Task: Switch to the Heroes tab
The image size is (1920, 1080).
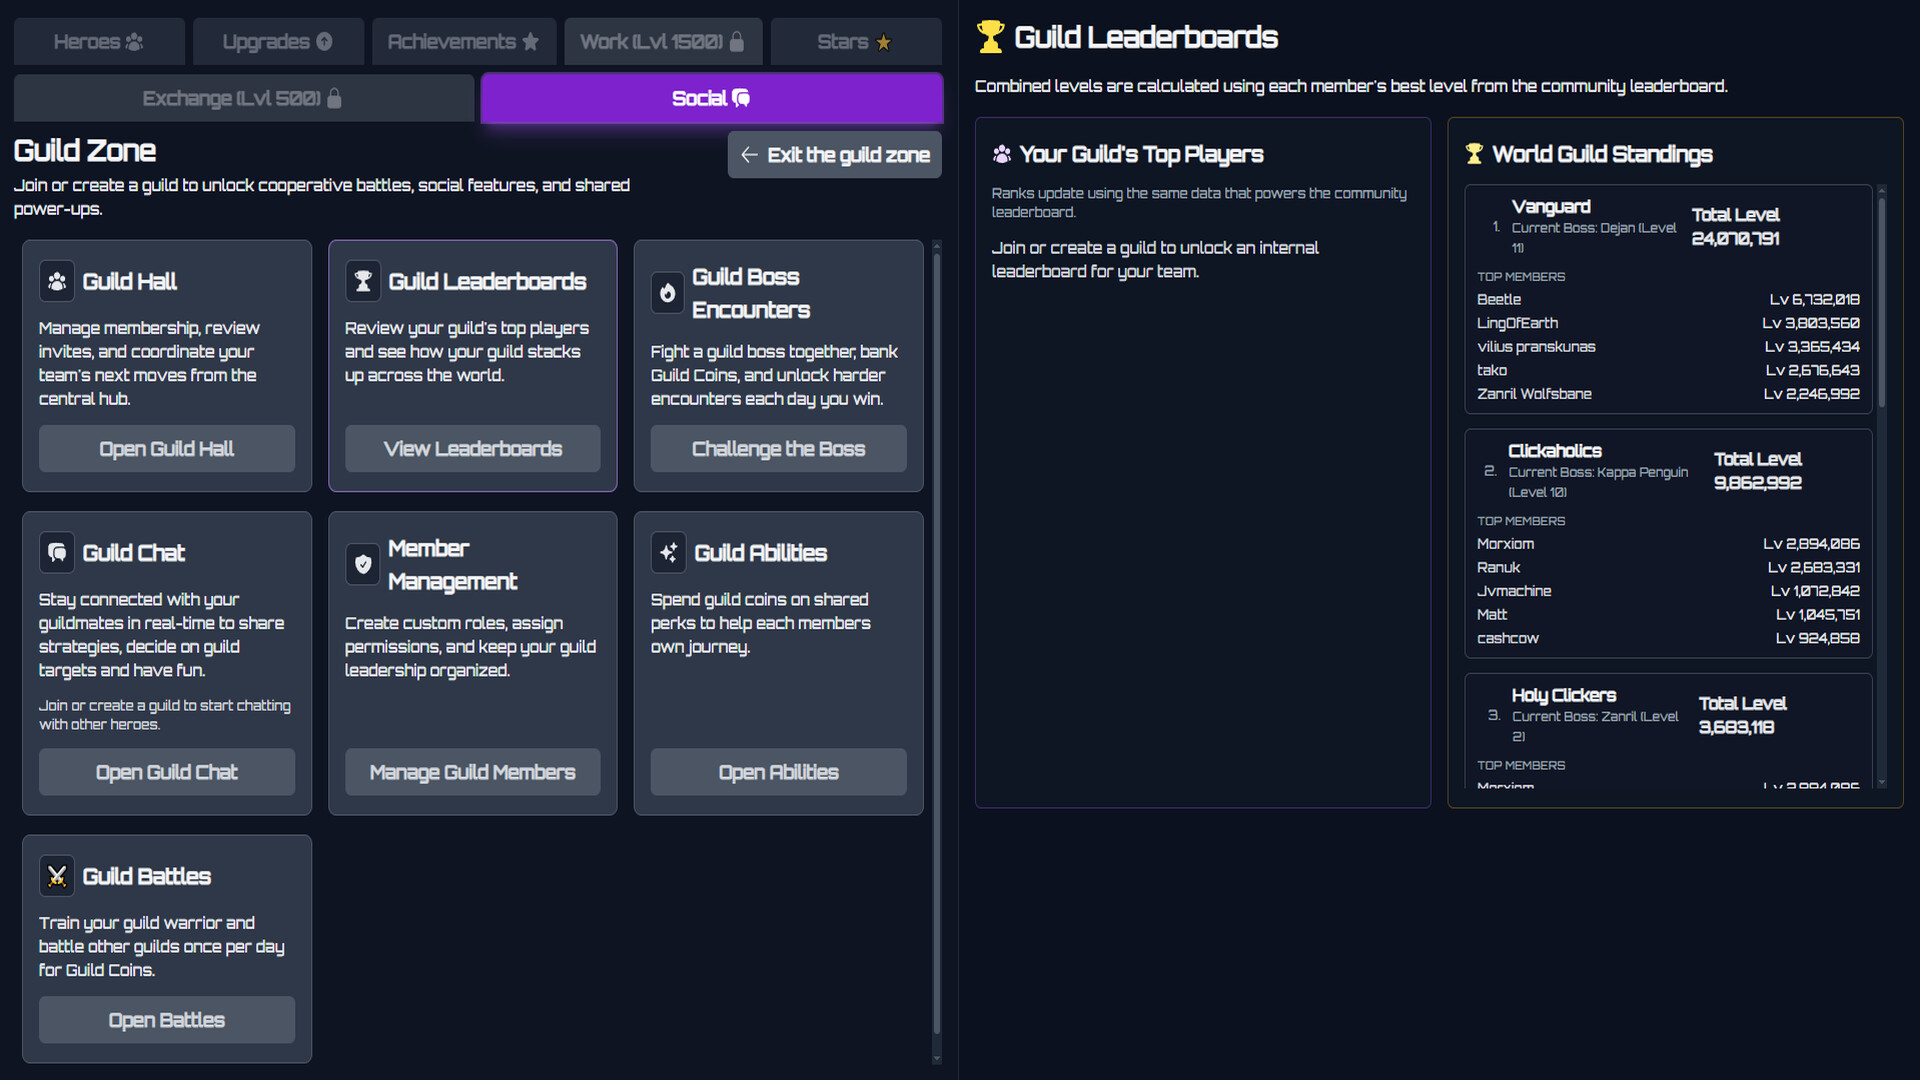Action: click(98, 41)
